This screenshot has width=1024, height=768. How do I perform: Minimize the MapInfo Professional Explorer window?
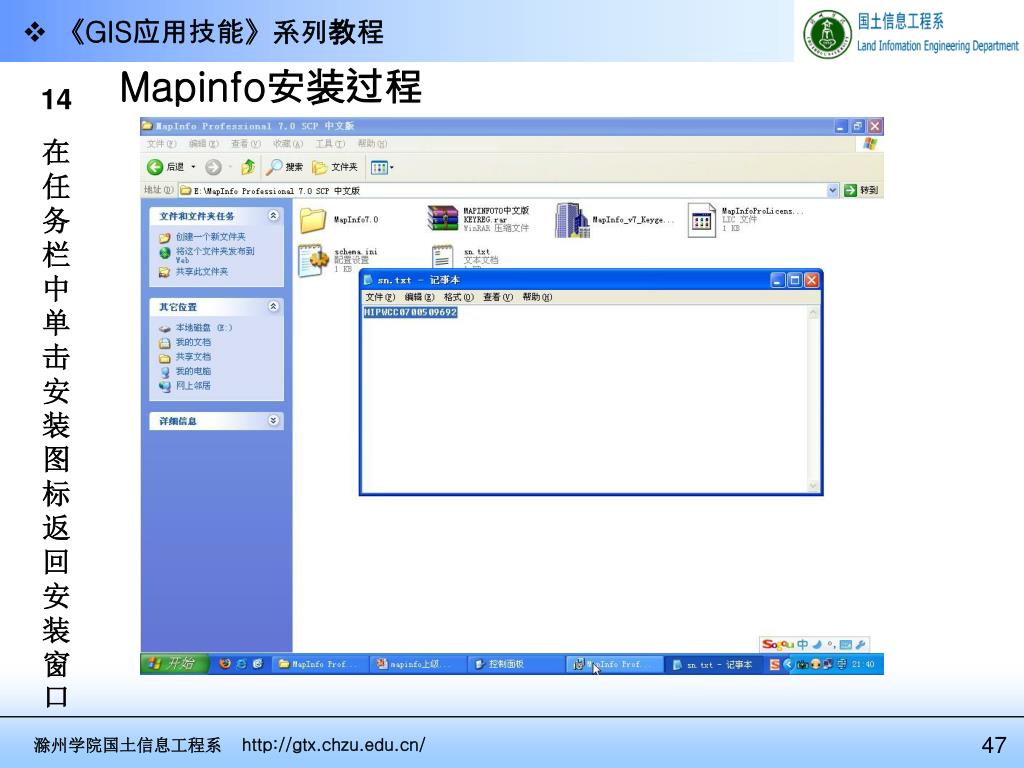click(x=841, y=126)
